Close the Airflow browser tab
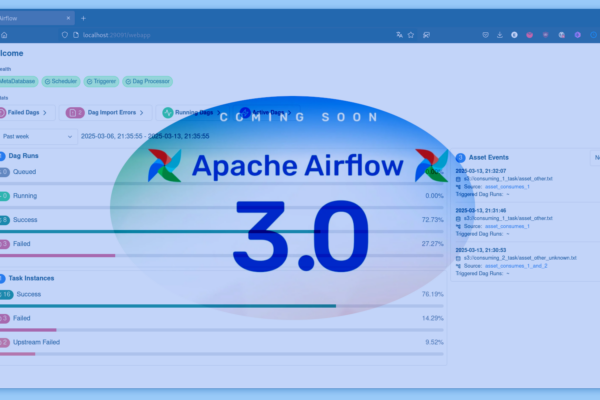This screenshot has height=400, width=600. (68, 18)
